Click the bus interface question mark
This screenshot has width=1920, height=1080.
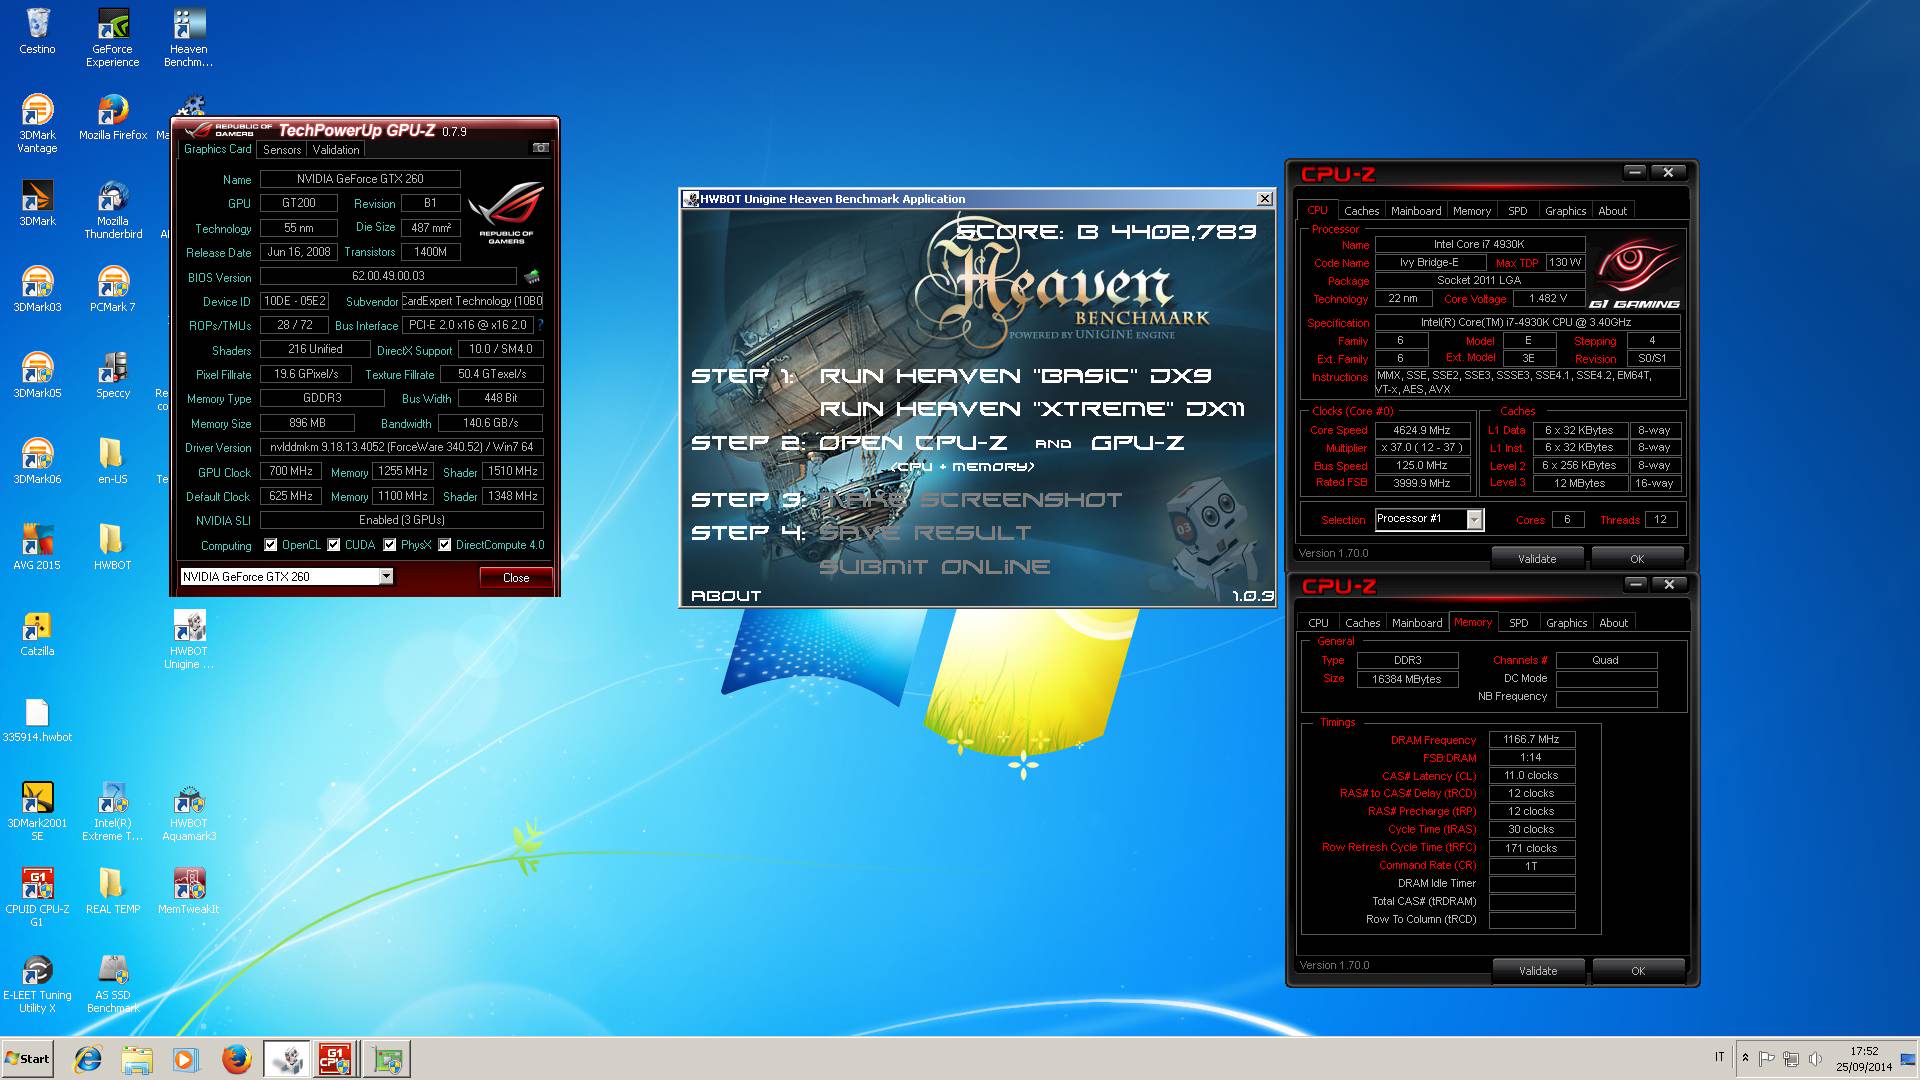541,325
